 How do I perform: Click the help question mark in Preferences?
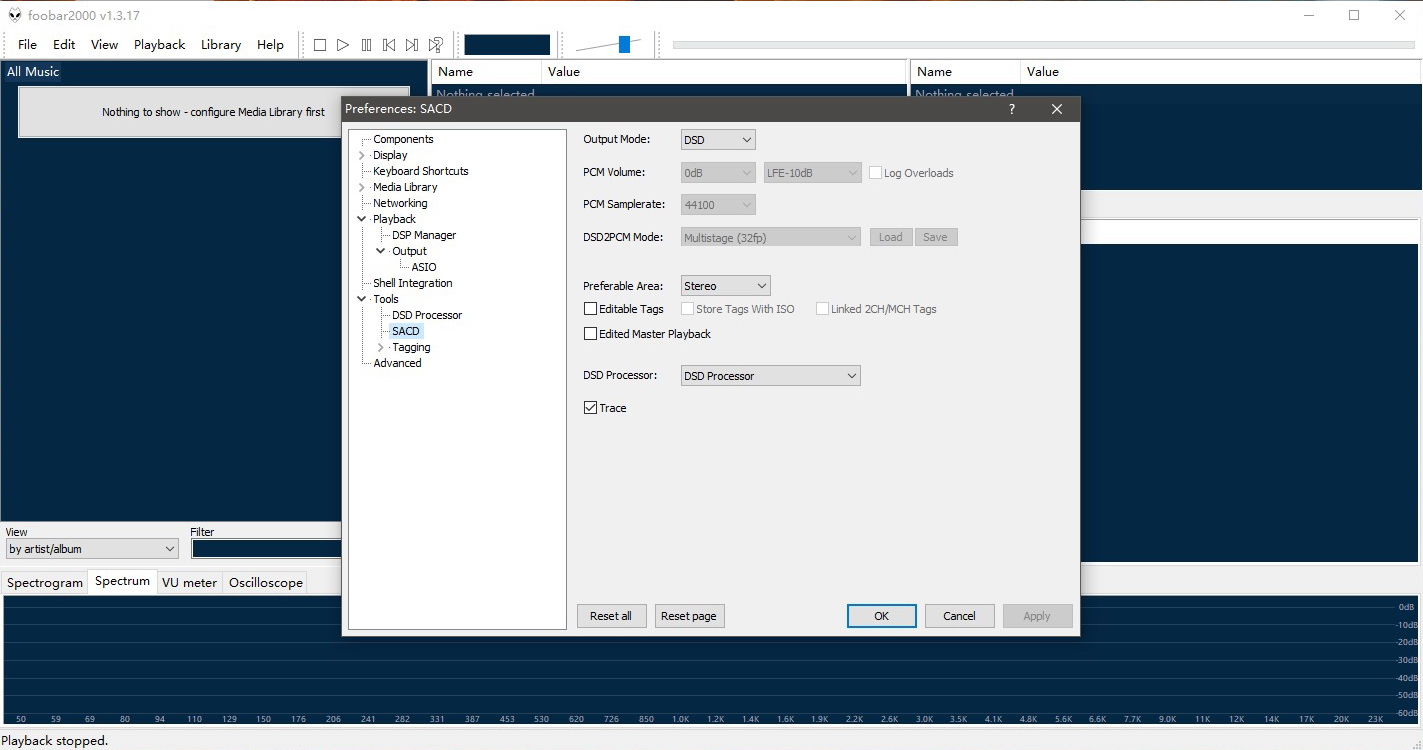(x=1011, y=109)
